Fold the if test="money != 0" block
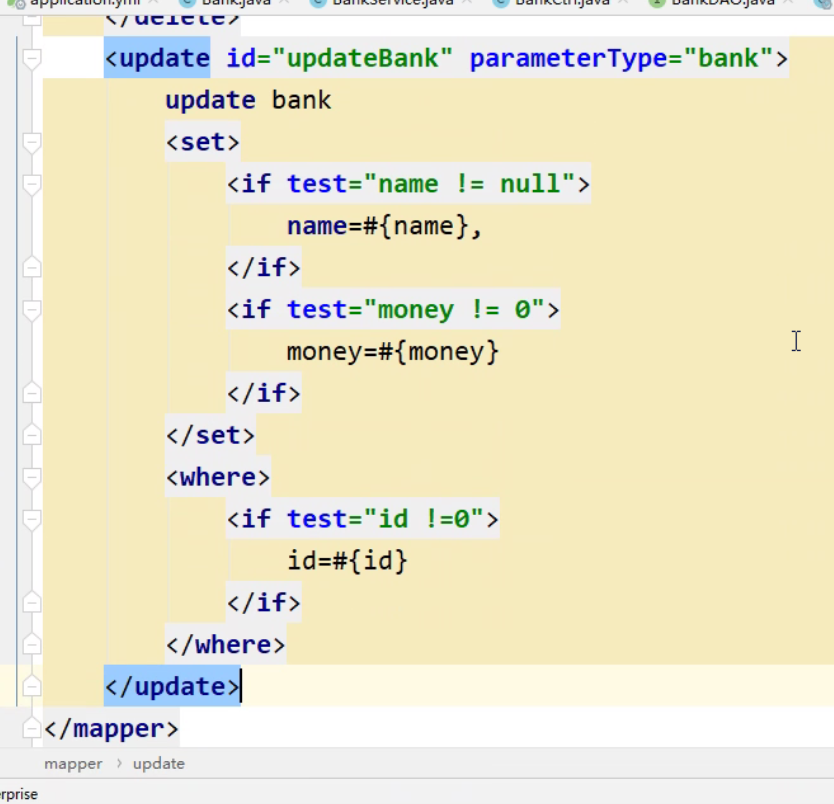Viewport: 834px width, 804px height. [x=32, y=309]
